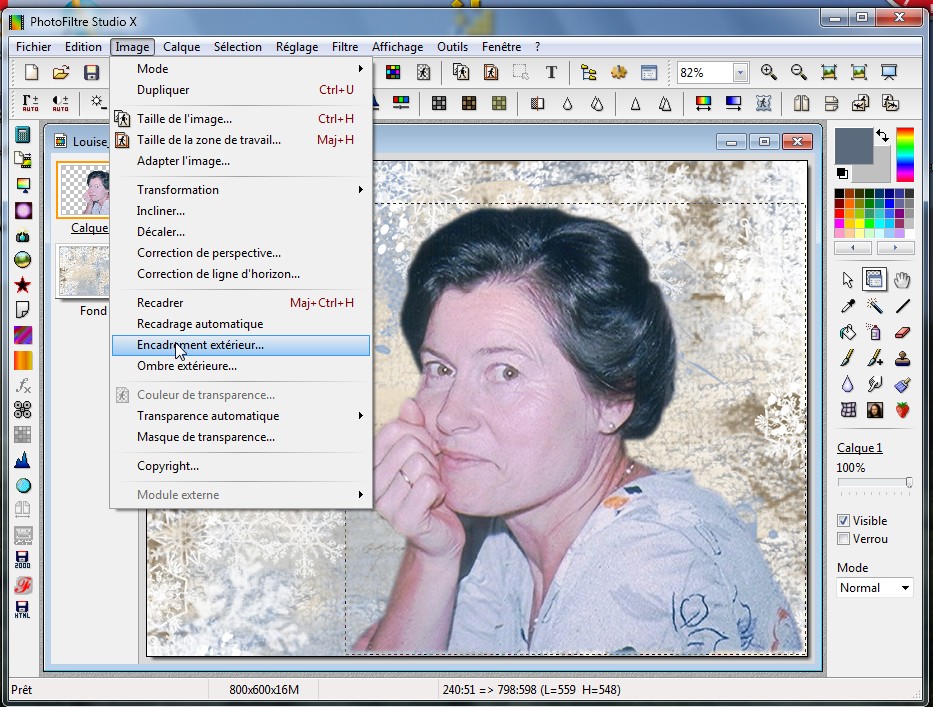This screenshot has height=707, width=933.
Task: Click the 800x600x16M status bar text
Action: click(x=264, y=690)
